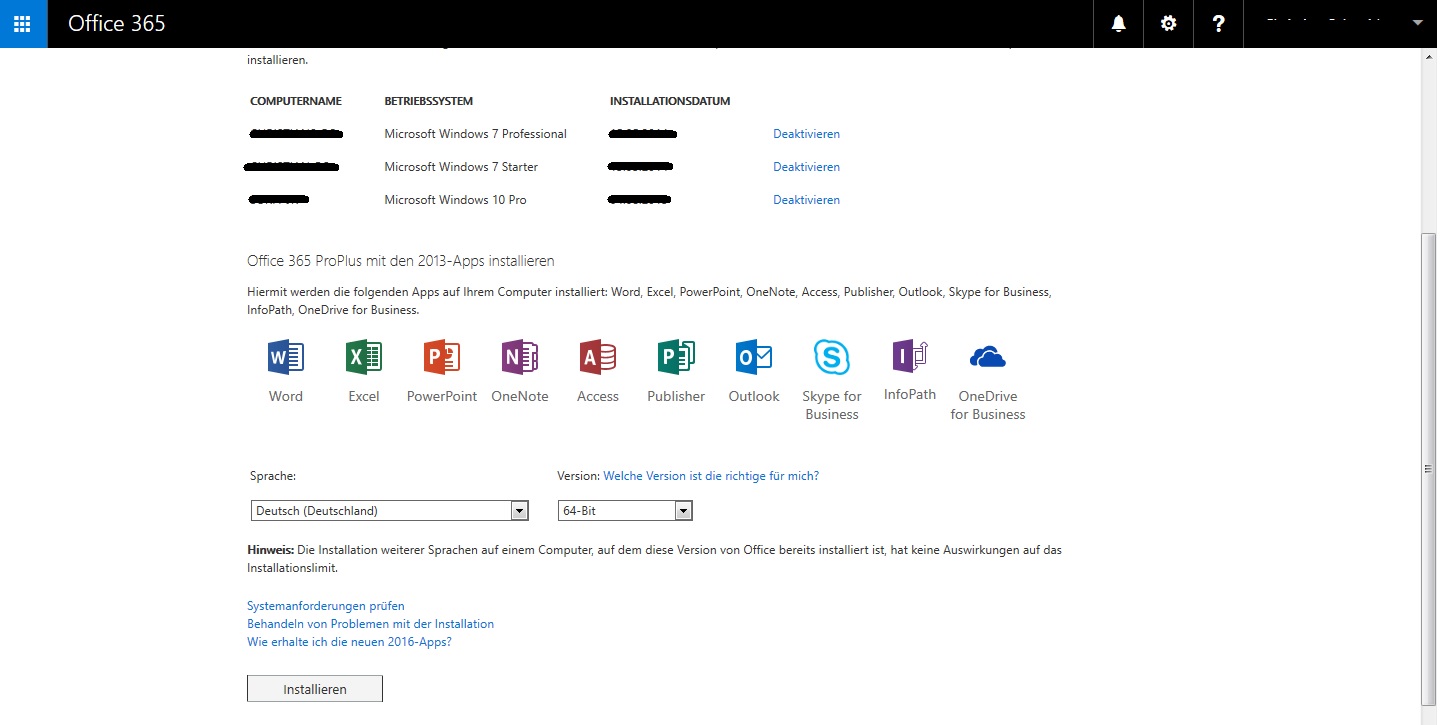The image size is (1440, 725).
Task: Deactivate the Windows 7 Professional computer
Action: coord(806,134)
